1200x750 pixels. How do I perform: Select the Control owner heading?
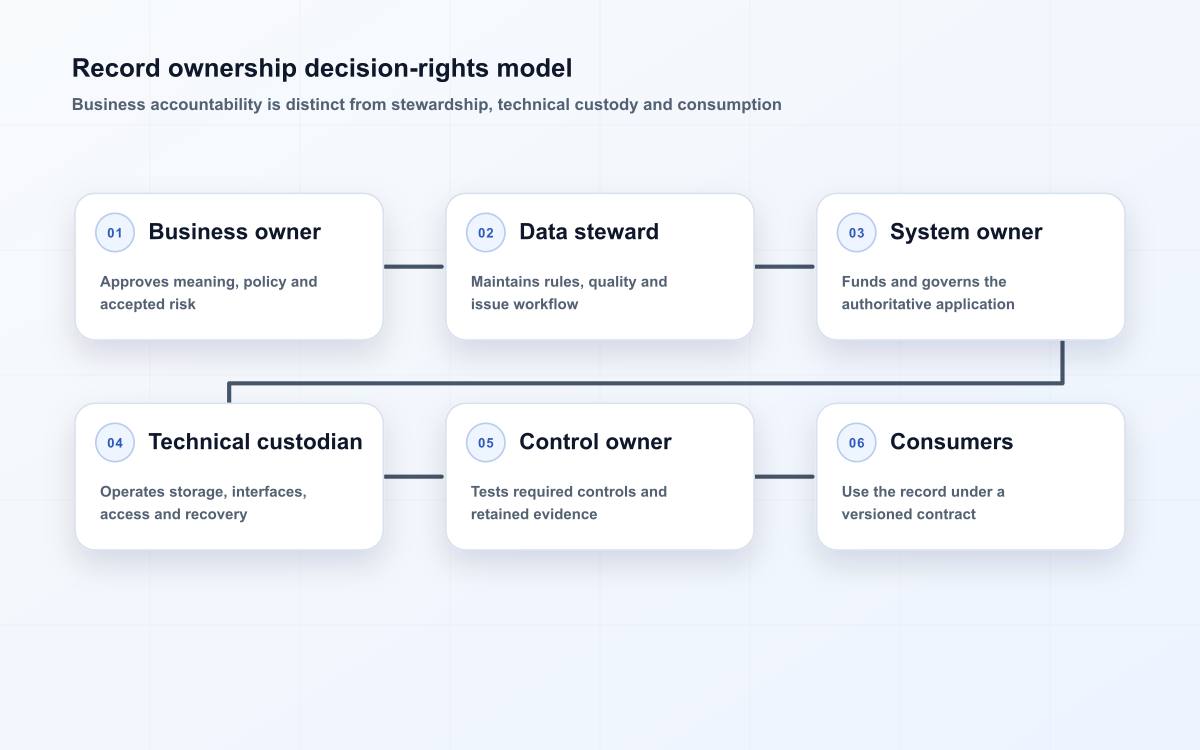(595, 442)
